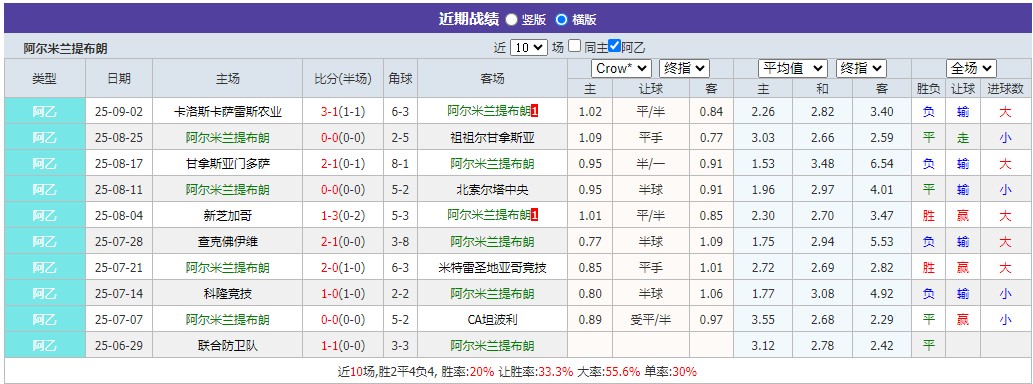Click the 角球 column header
The height and width of the screenshot is (384, 1033).
tap(401, 78)
